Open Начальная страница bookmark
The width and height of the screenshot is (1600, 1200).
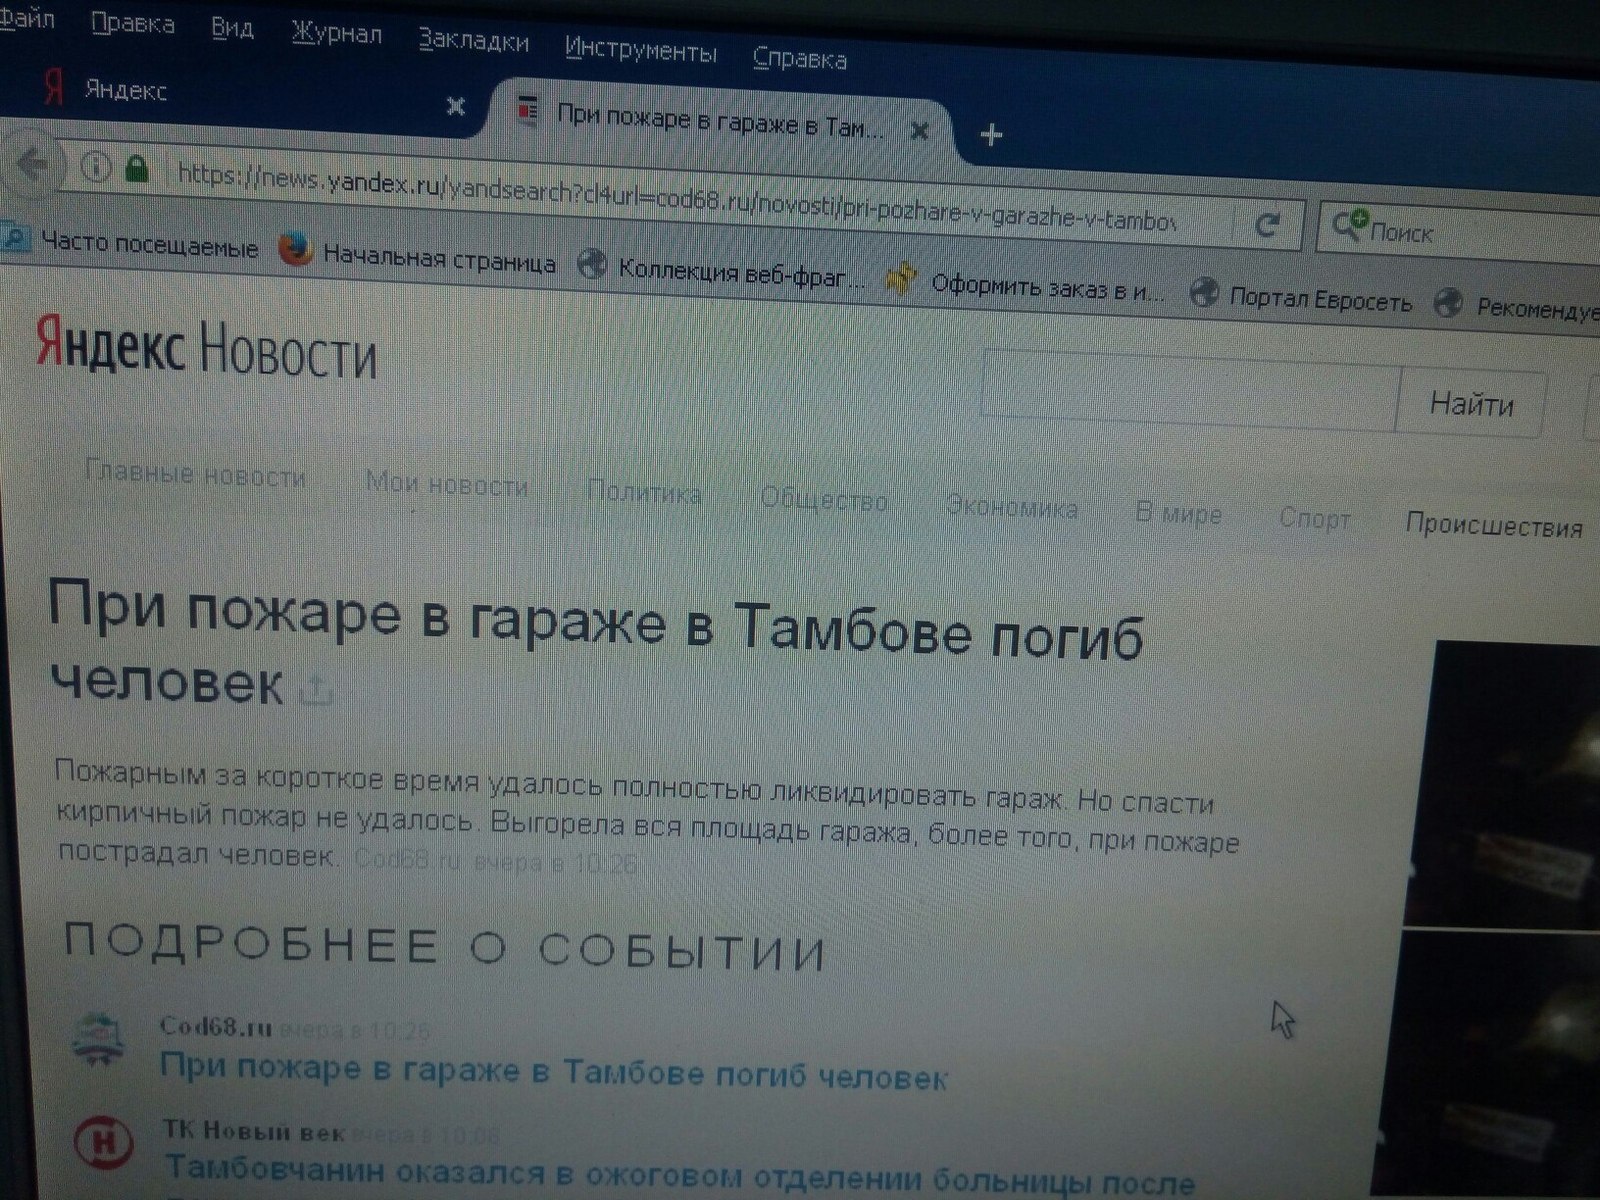tap(418, 258)
